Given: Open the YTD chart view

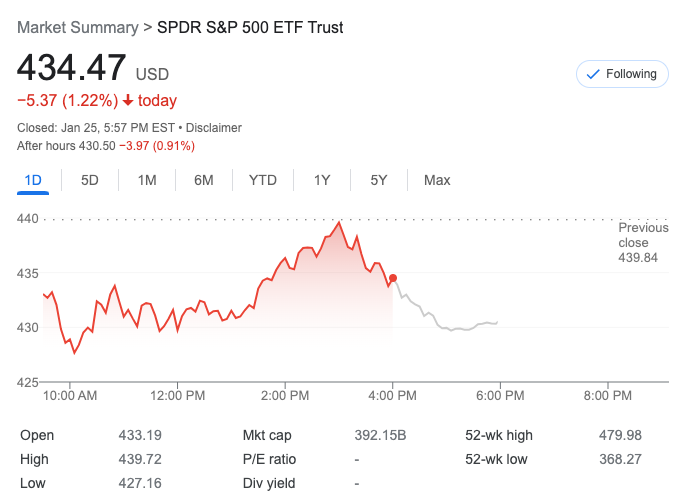Looking at the screenshot, I should pyautogui.click(x=262, y=180).
